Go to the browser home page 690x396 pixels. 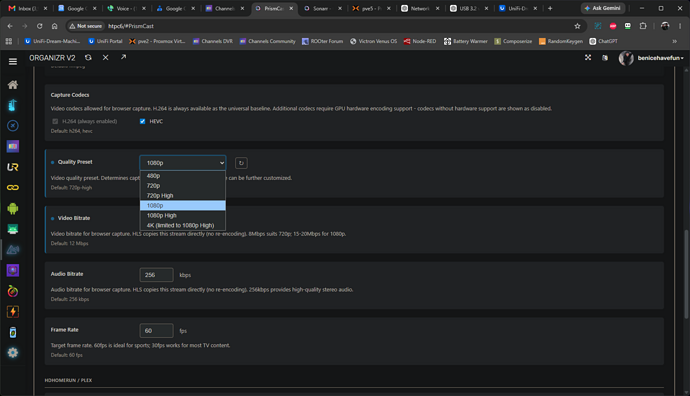coord(55,26)
